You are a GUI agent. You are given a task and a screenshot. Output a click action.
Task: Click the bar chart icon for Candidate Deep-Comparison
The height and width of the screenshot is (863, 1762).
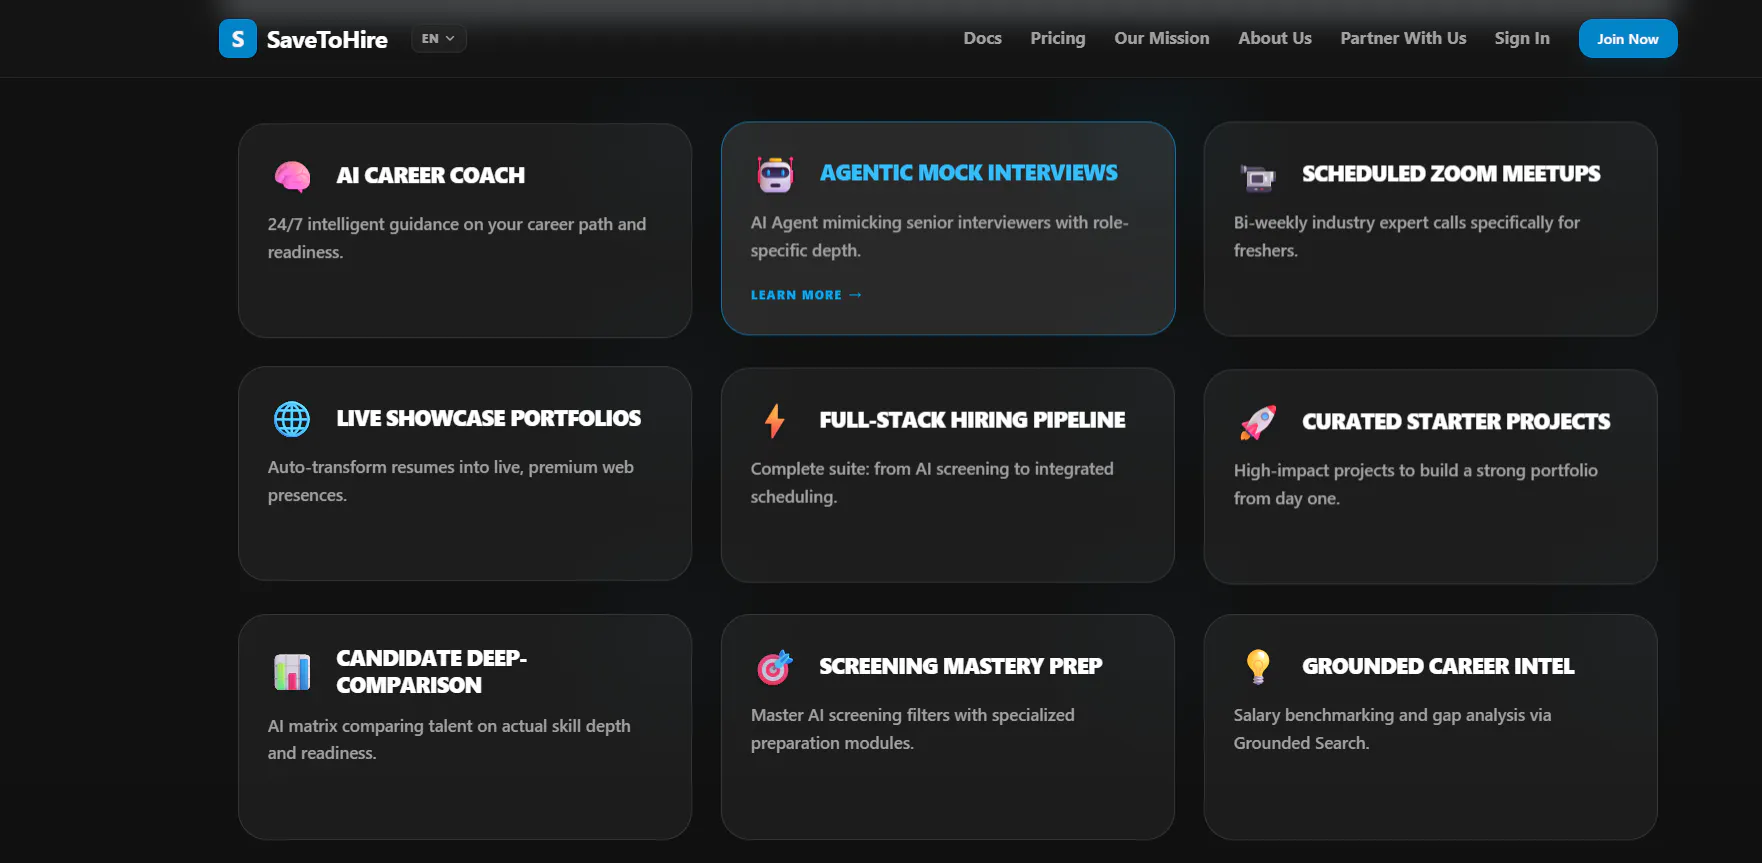click(x=292, y=672)
